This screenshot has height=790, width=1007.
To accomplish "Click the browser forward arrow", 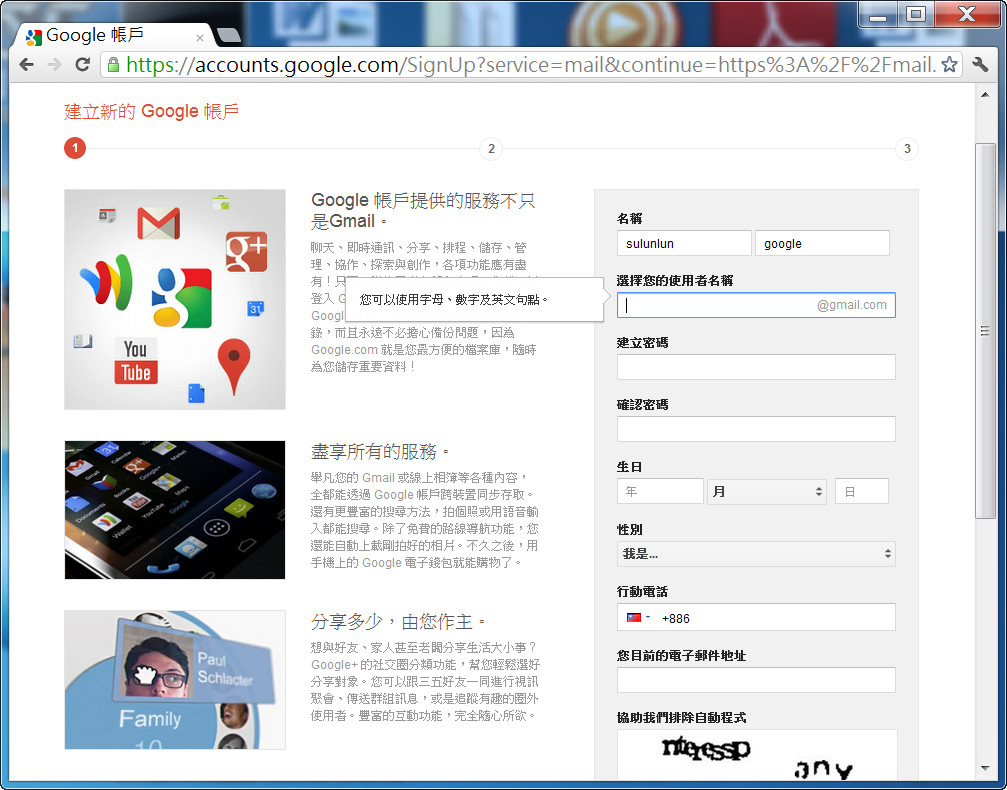I will (55, 64).
